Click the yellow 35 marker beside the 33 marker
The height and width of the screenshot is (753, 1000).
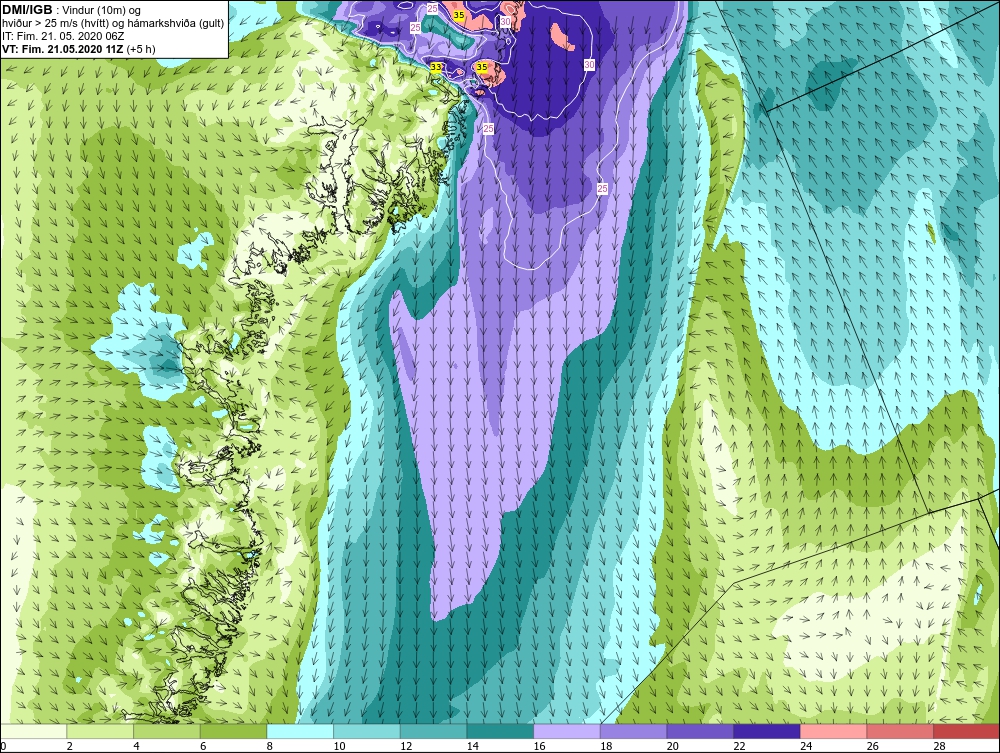point(482,67)
